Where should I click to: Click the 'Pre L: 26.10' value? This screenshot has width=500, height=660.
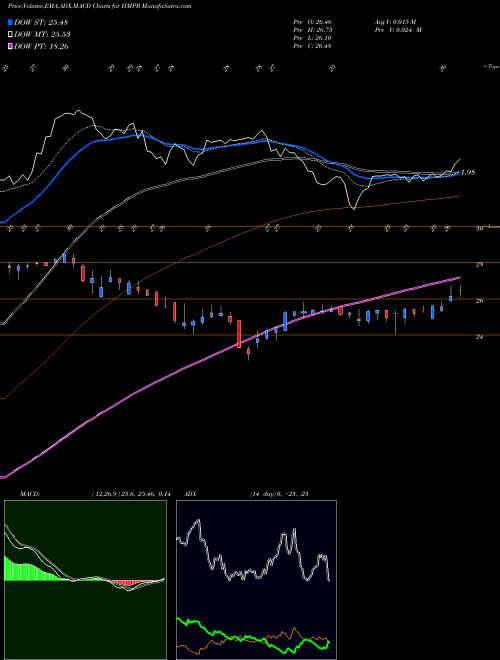click(313, 37)
